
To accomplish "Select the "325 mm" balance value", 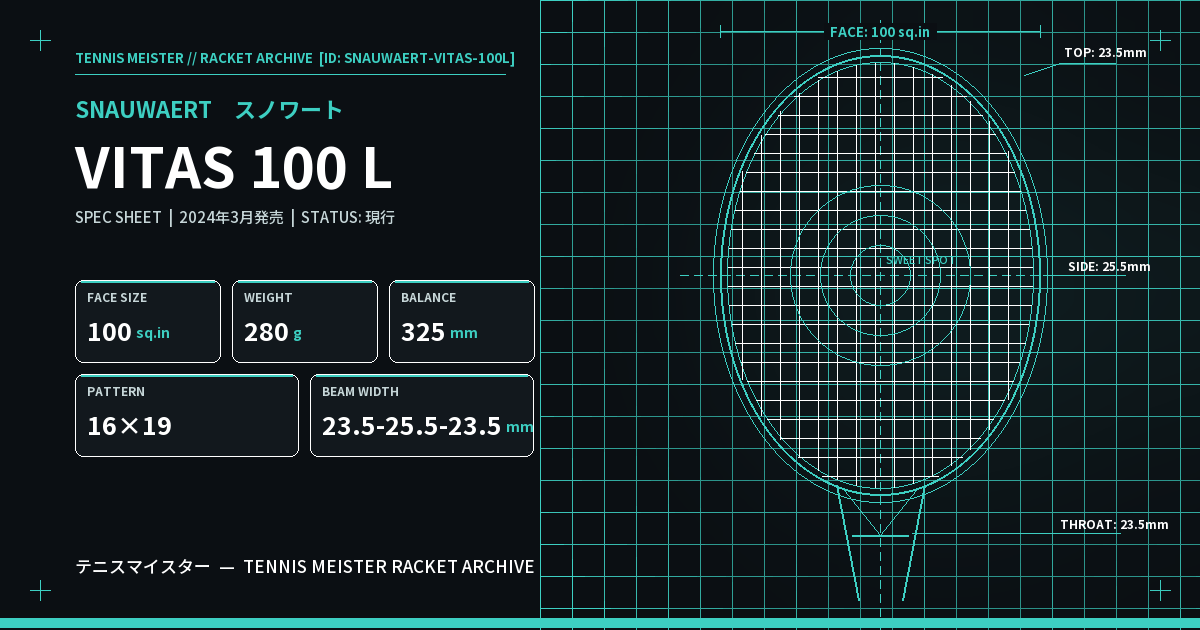I will [439, 332].
